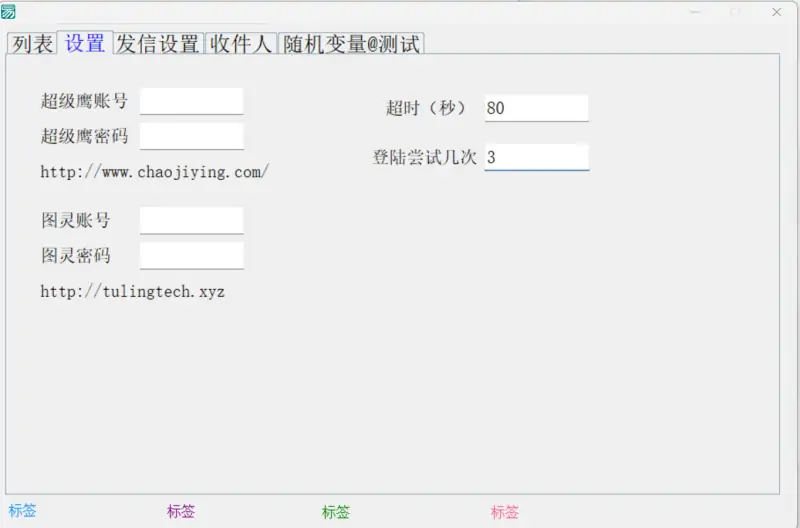Click the tulingtech.xyz URL text
Image resolution: width=800 pixels, height=528 pixels.
[x=132, y=292]
